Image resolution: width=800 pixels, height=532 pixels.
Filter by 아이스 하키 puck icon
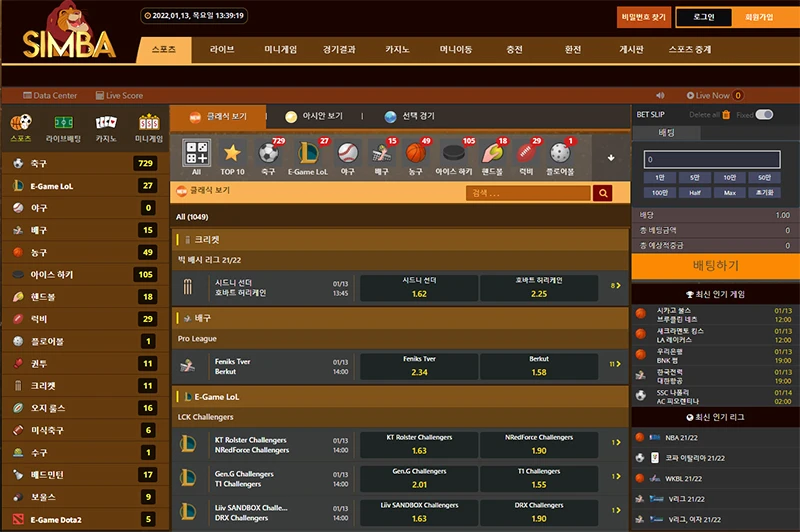coord(454,153)
